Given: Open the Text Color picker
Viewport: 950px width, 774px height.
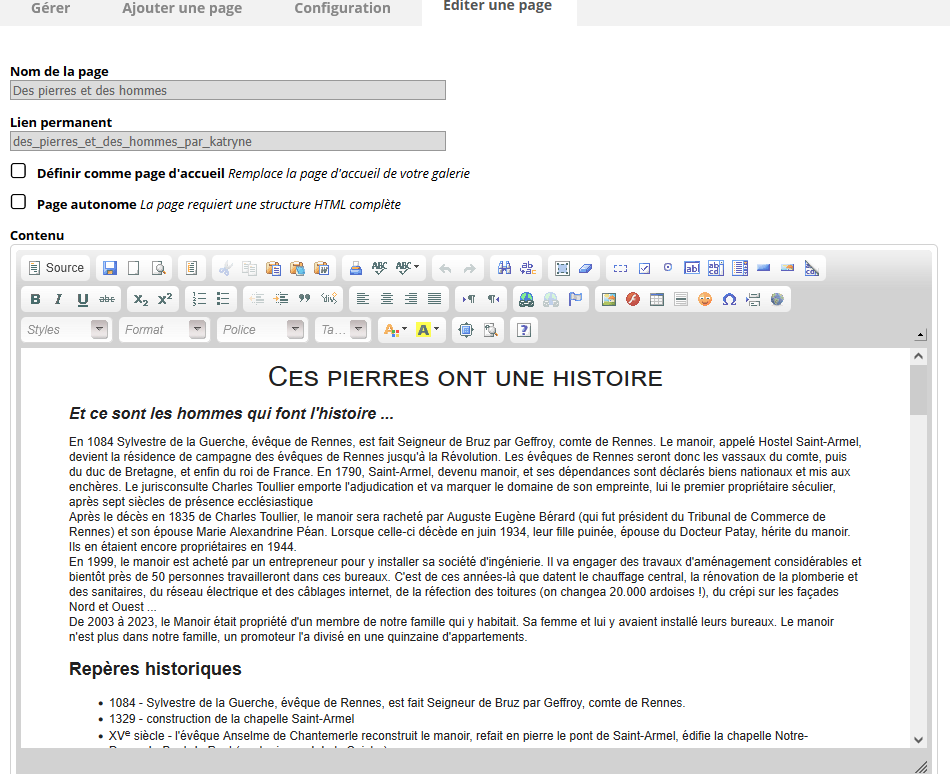Looking at the screenshot, I should tap(395, 329).
